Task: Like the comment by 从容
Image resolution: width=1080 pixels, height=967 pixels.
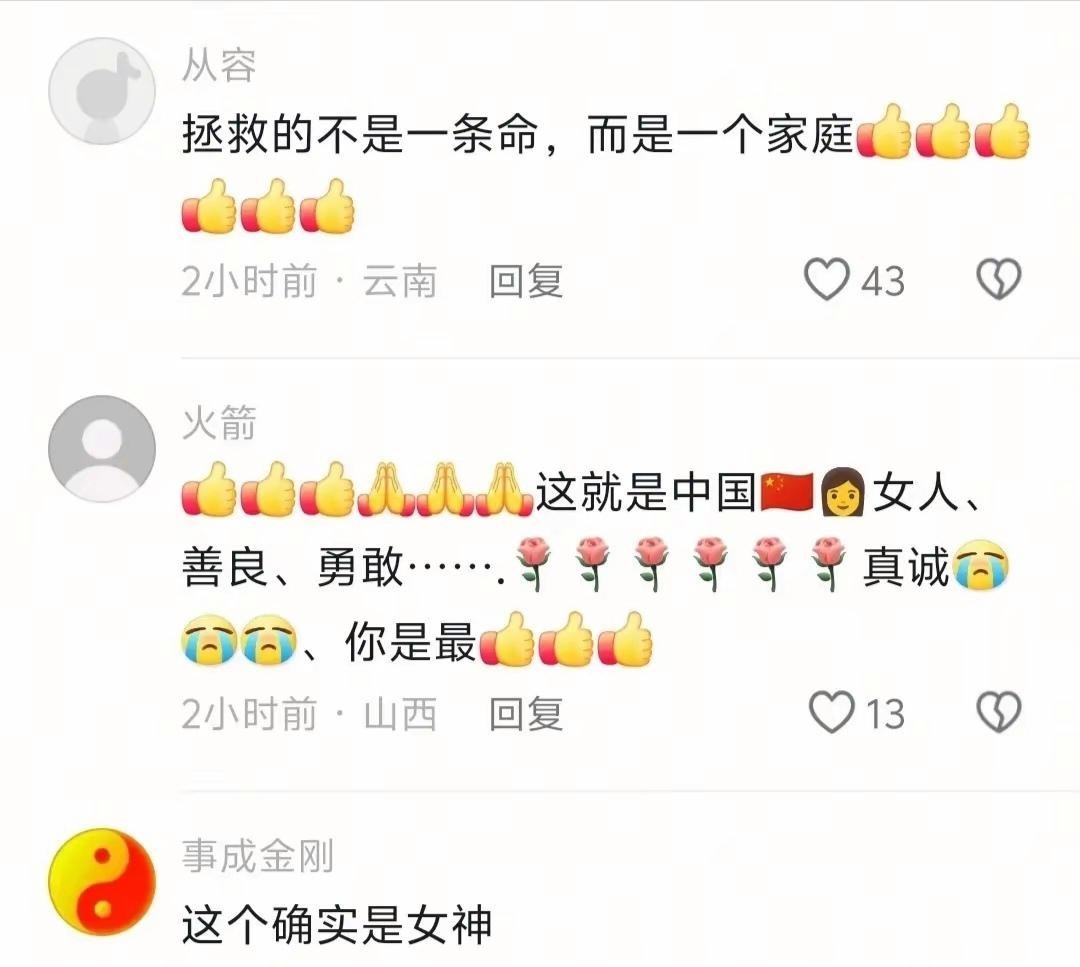Action: [x=827, y=280]
